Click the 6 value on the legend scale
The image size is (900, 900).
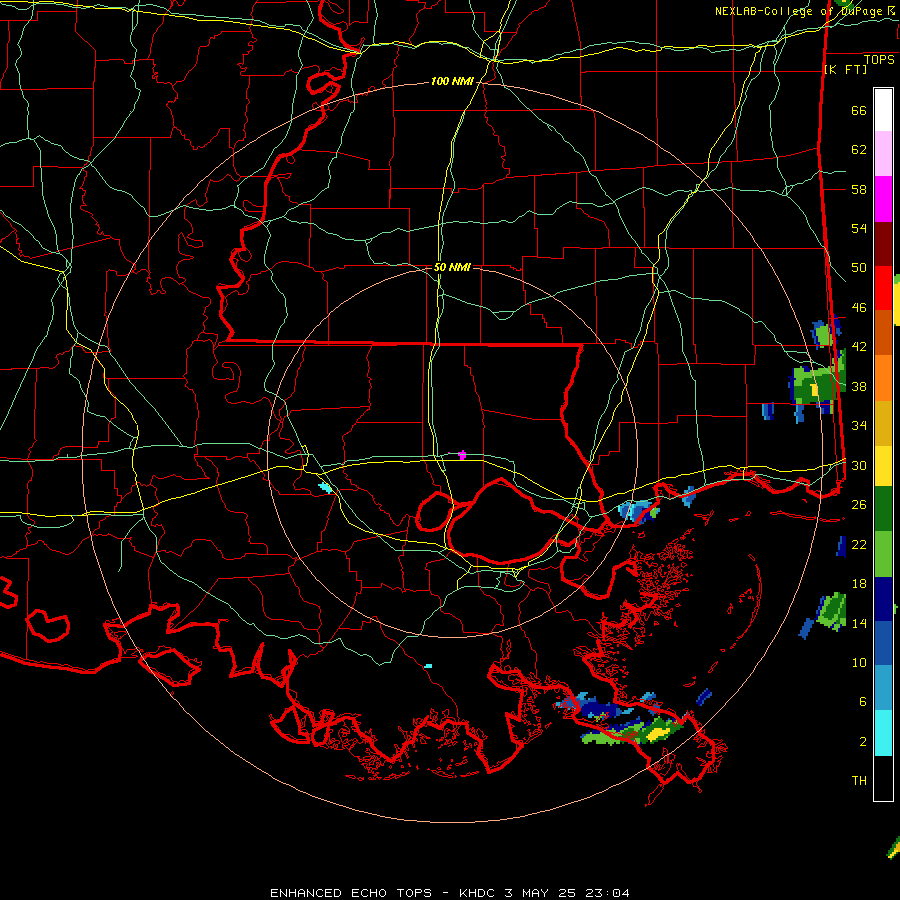coord(863,702)
